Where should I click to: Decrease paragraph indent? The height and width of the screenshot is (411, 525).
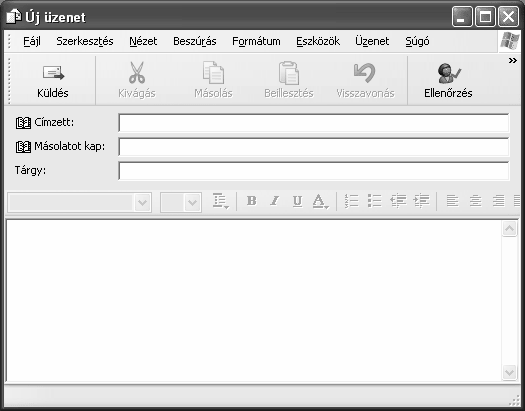pos(398,201)
